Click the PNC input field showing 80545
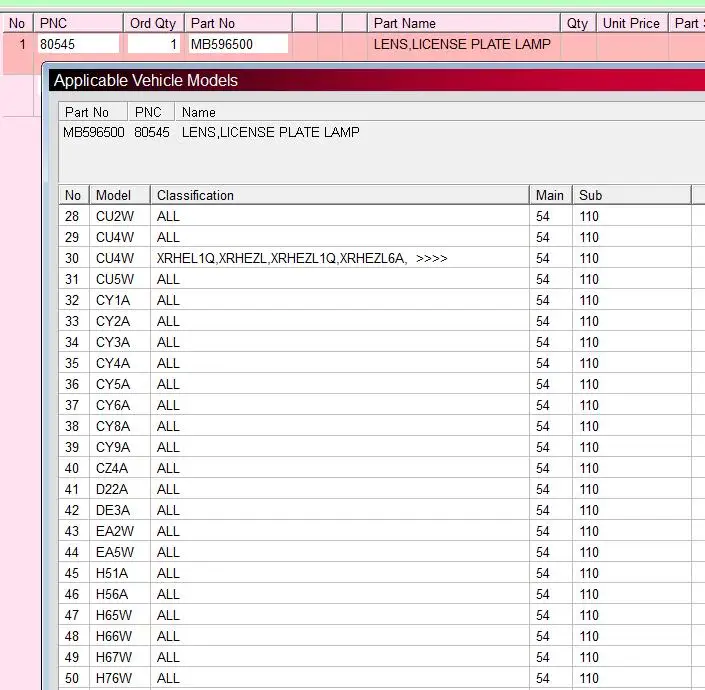The height and width of the screenshot is (690, 705). click(x=78, y=44)
